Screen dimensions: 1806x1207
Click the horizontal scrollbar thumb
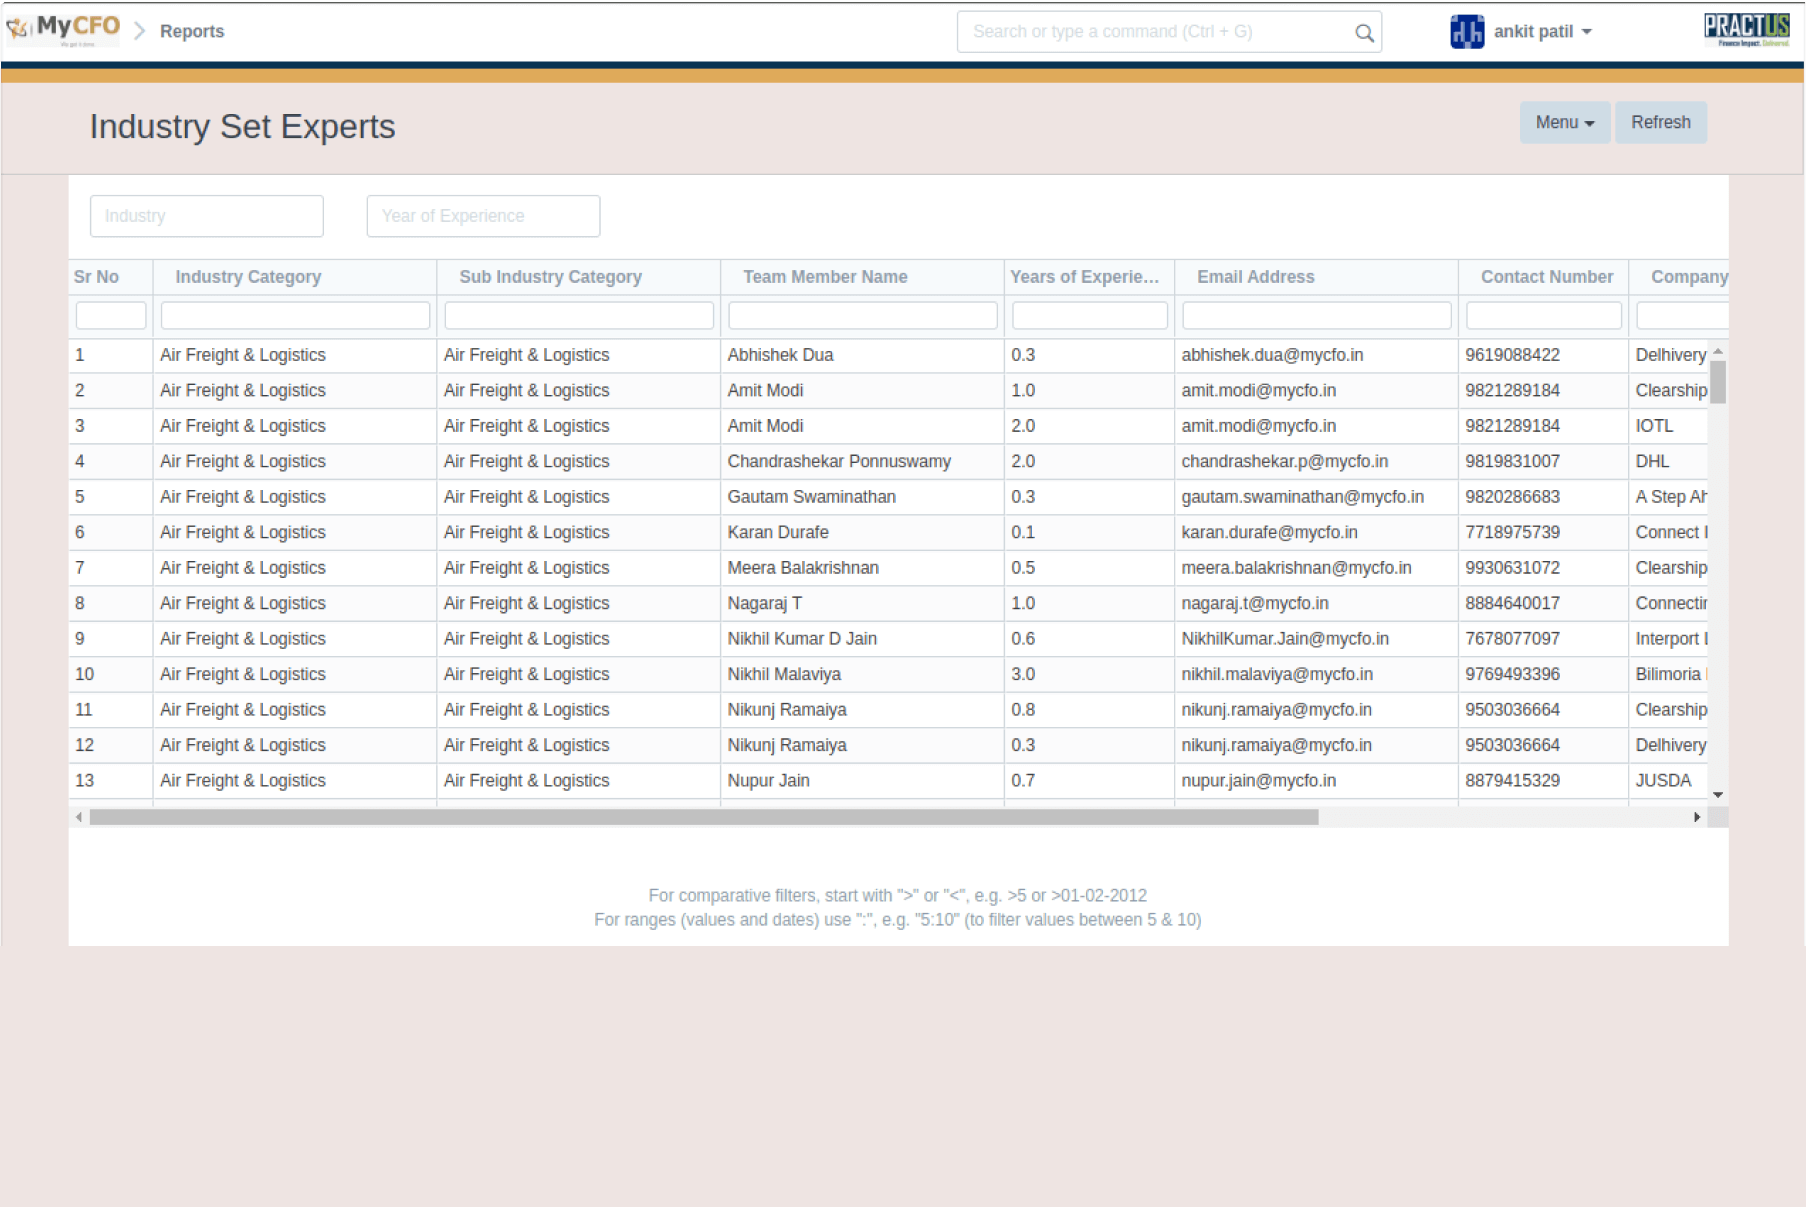pyautogui.click(x=704, y=817)
